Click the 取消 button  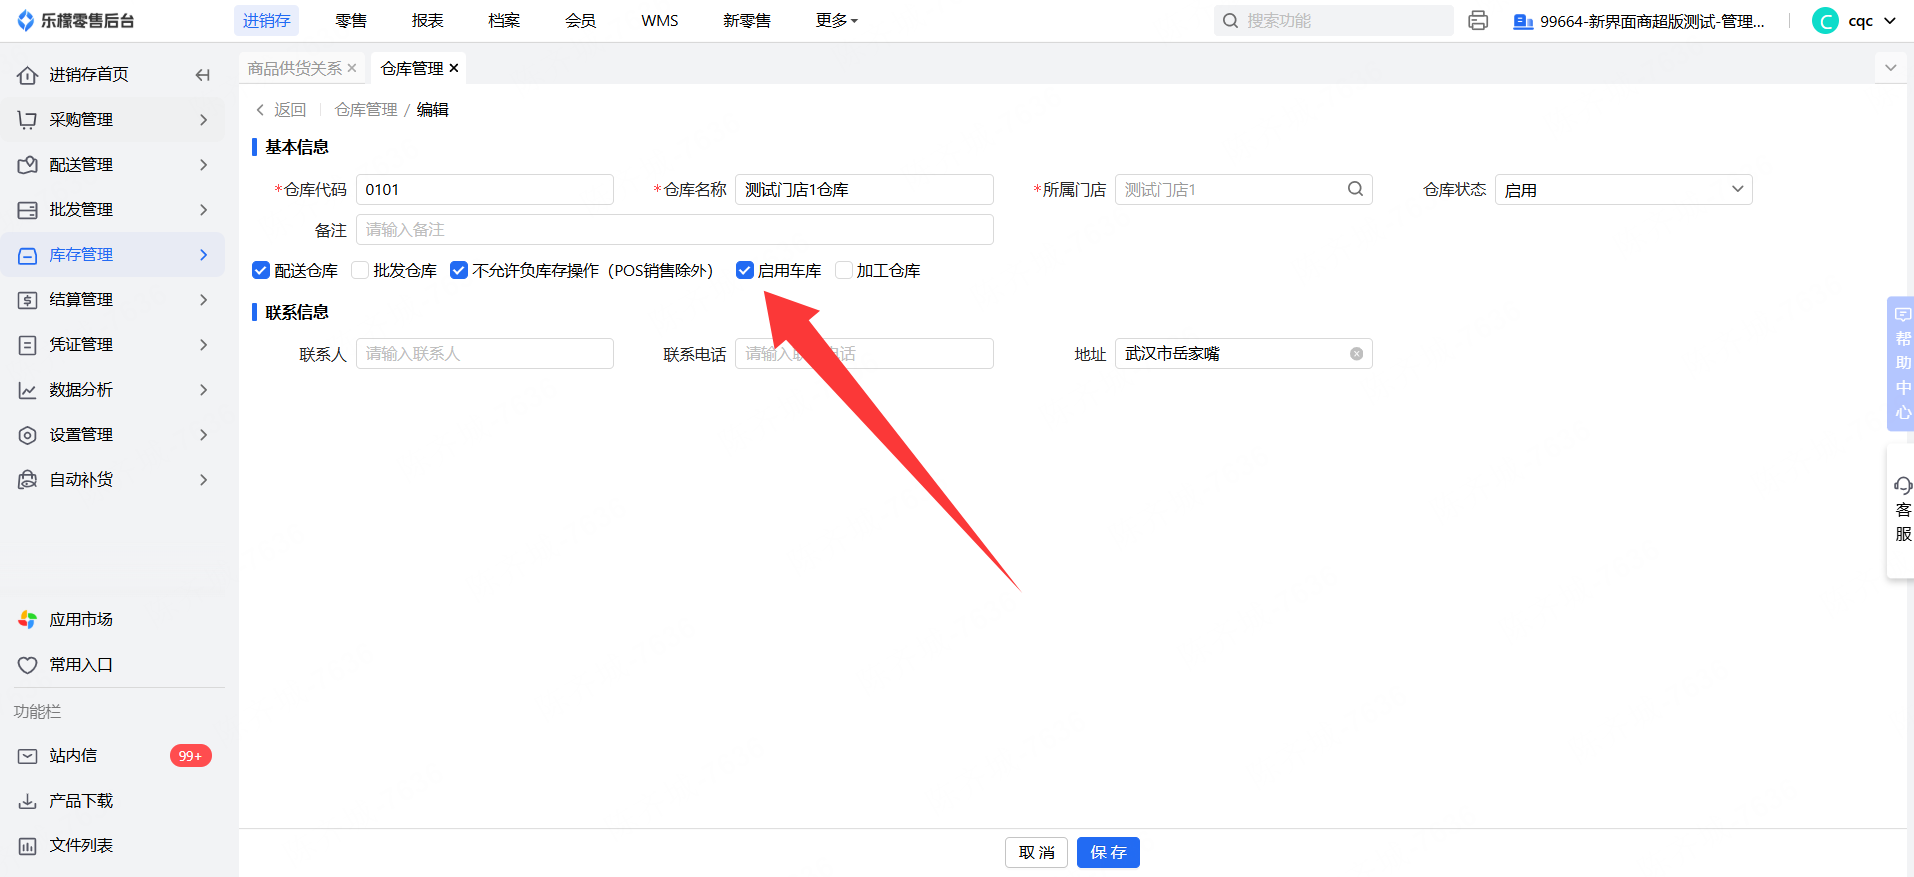[x=1037, y=853]
